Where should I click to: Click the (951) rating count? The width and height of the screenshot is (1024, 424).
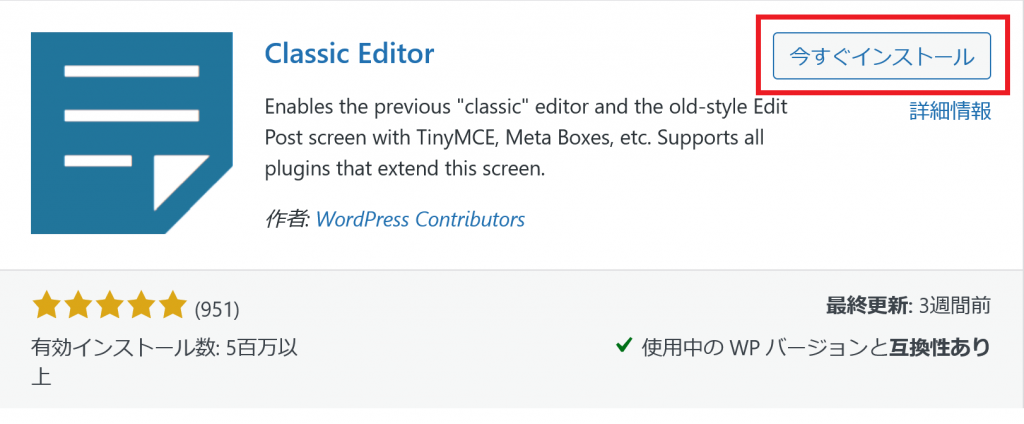pyautogui.click(x=217, y=309)
